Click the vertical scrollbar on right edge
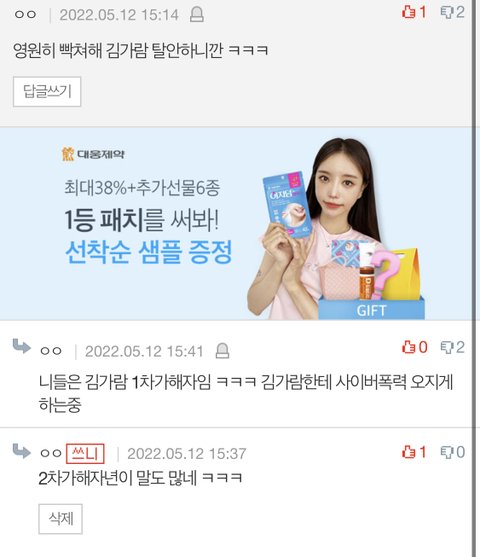This screenshot has height=557, width=480. pyautogui.click(x=474, y=278)
